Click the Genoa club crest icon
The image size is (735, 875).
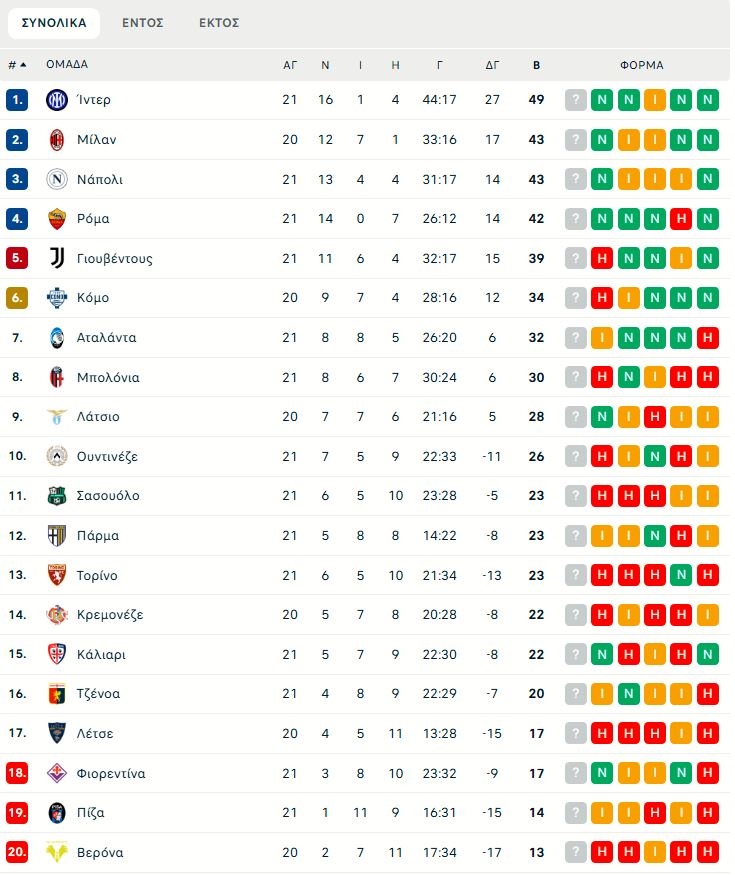coord(57,693)
